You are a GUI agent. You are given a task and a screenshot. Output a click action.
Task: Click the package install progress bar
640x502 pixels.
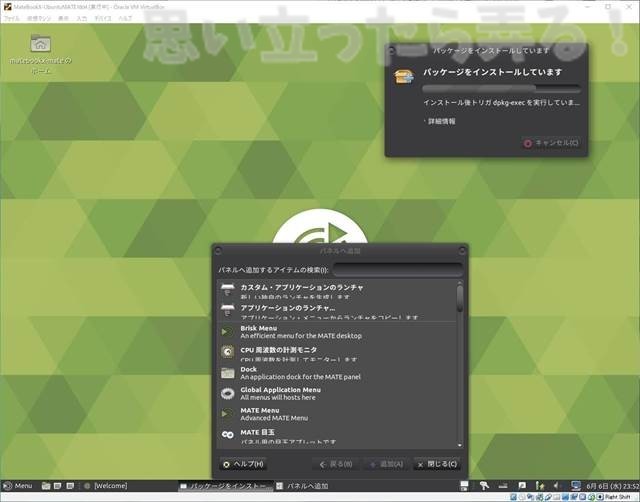tap(501, 89)
